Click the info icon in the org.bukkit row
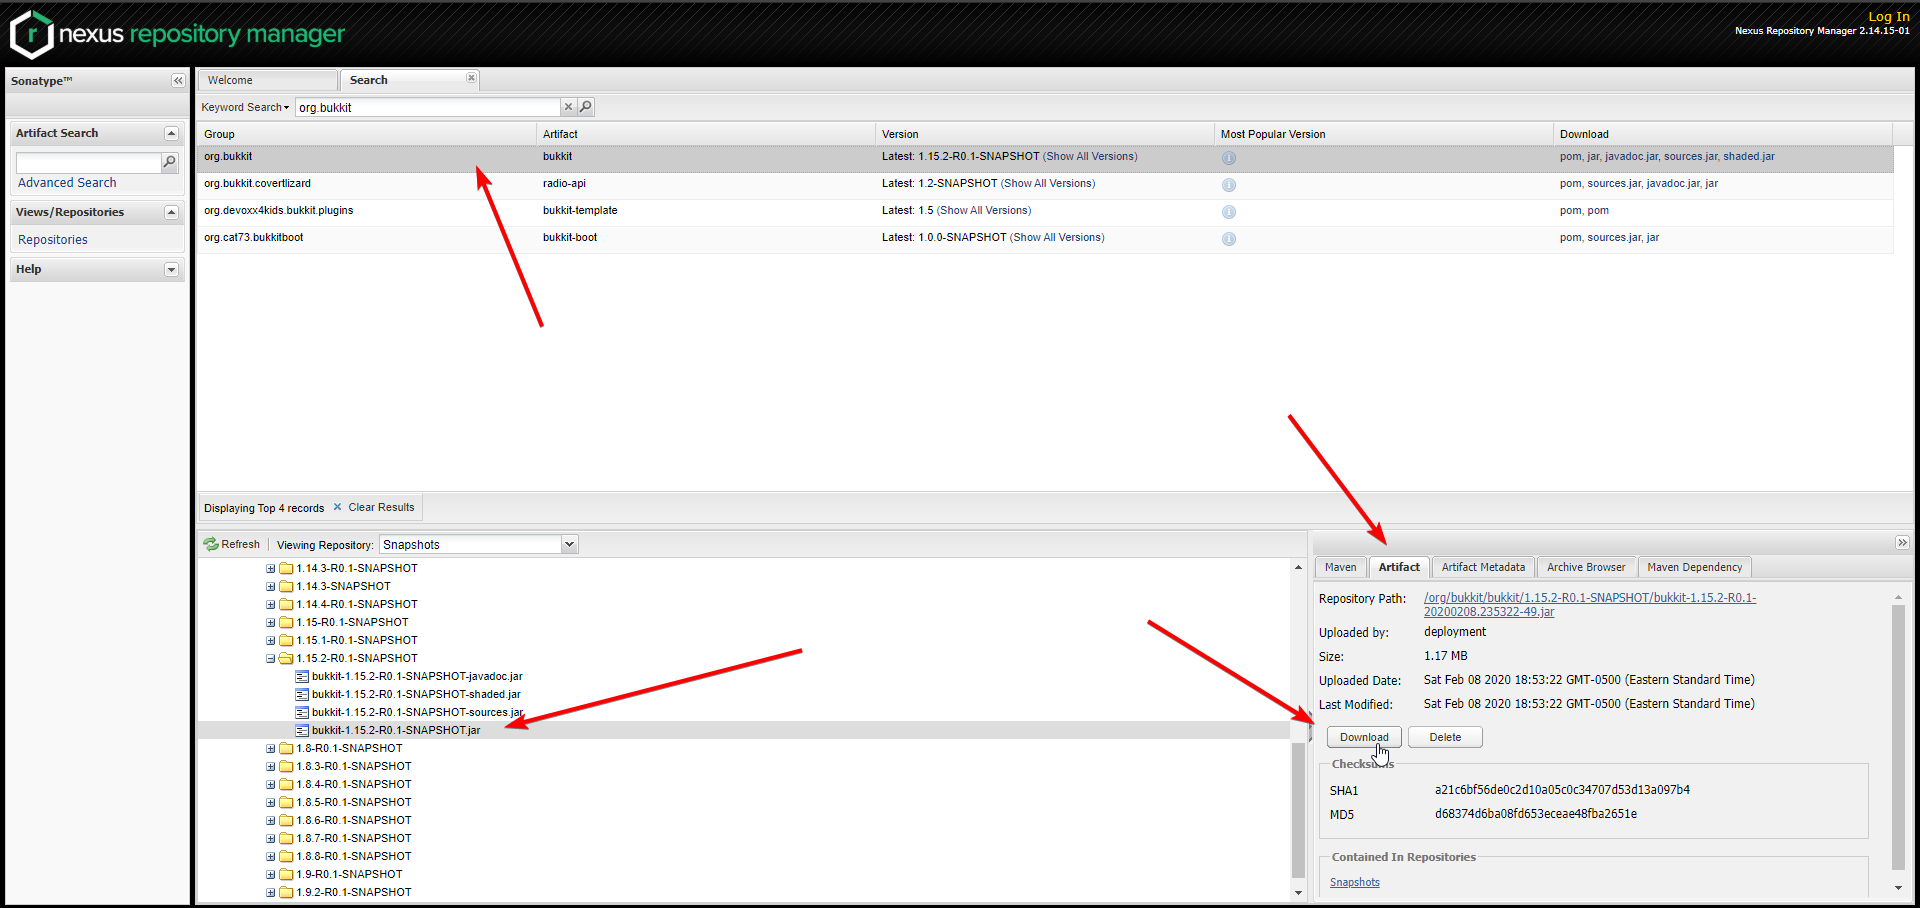This screenshot has width=1920, height=908. [x=1229, y=158]
